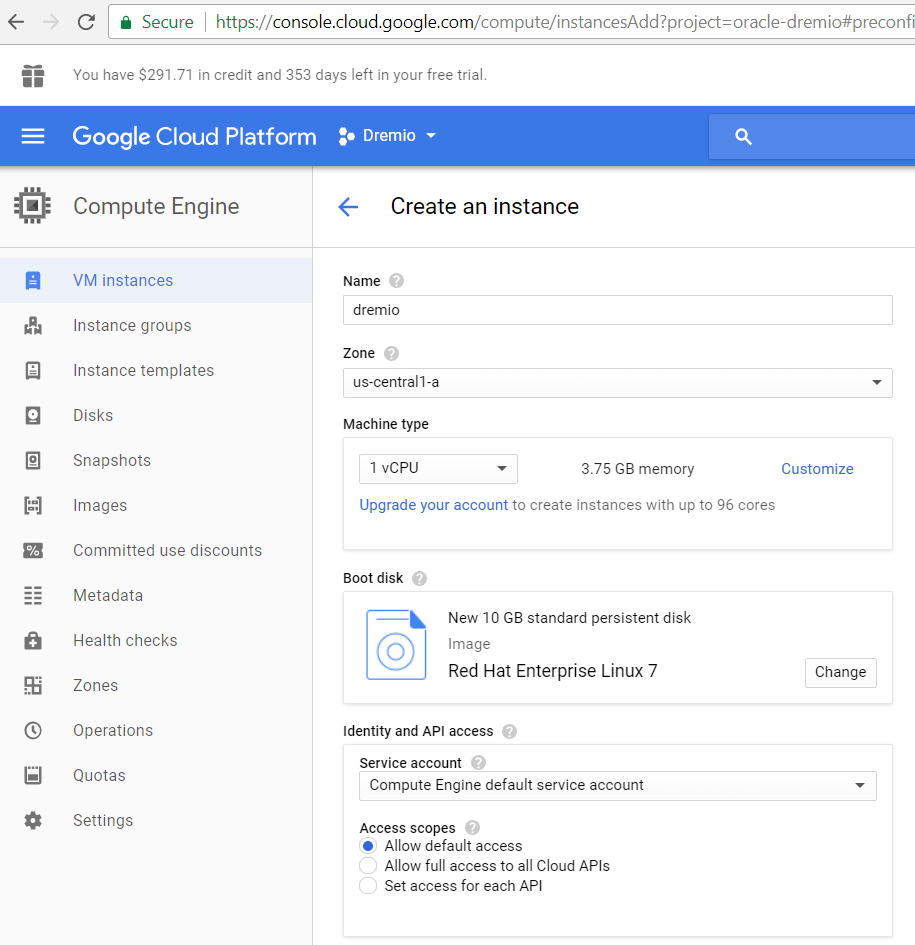Open the hamburger navigation menu
The width and height of the screenshot is (915, 945).
tap(33, 136)
